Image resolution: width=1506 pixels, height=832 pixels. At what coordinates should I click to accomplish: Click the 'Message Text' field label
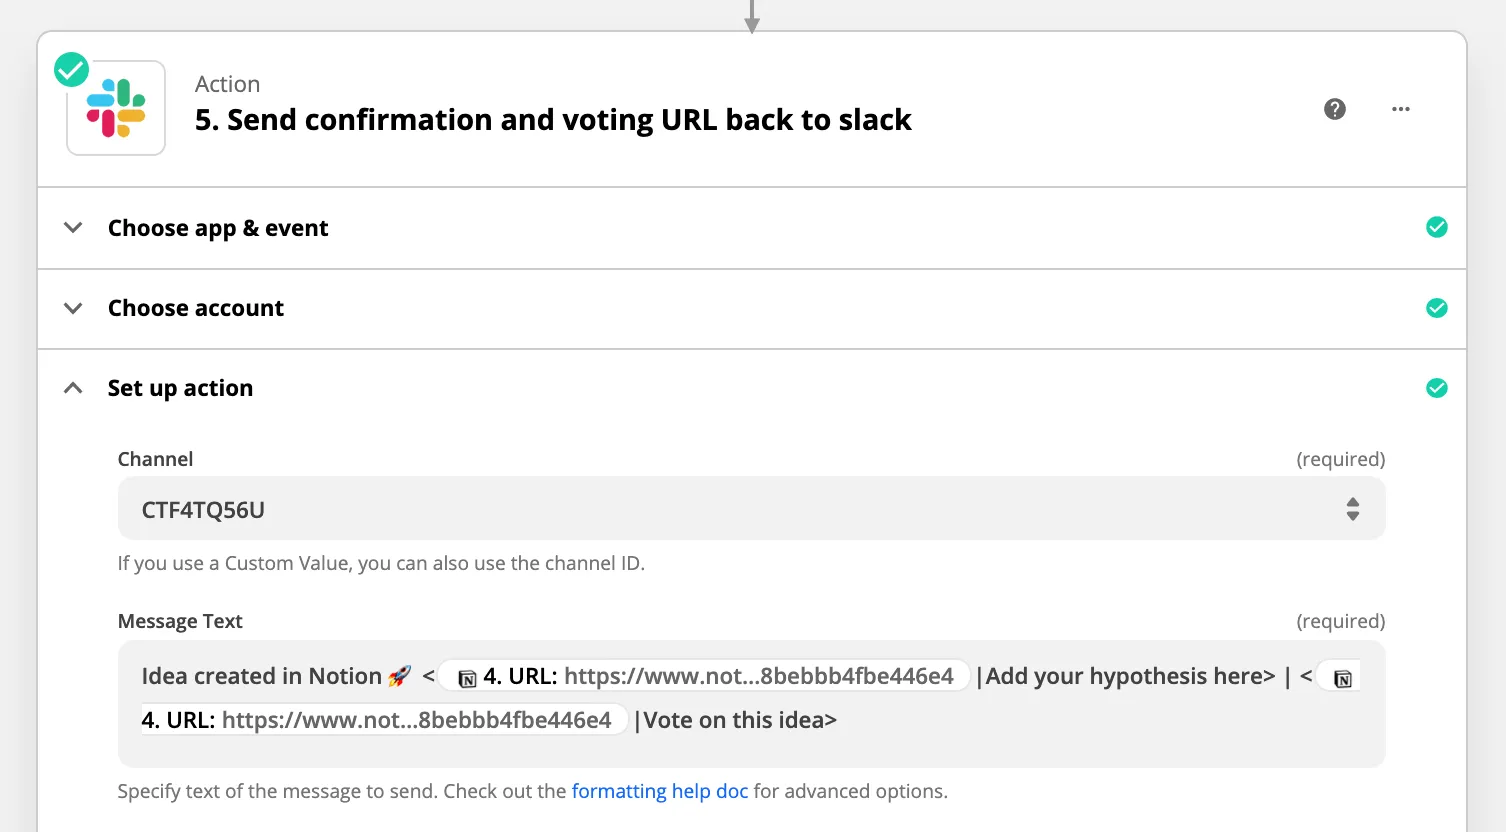[180, 621]
